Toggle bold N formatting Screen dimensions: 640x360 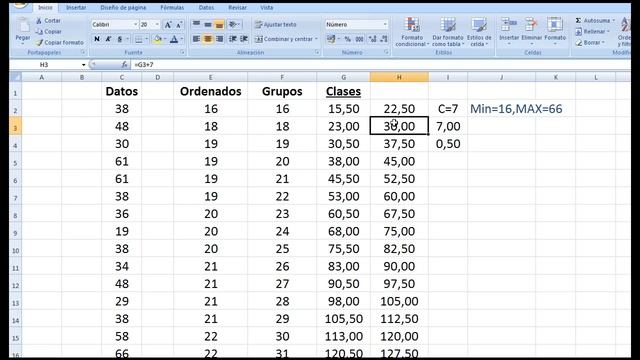pos(97,39)
